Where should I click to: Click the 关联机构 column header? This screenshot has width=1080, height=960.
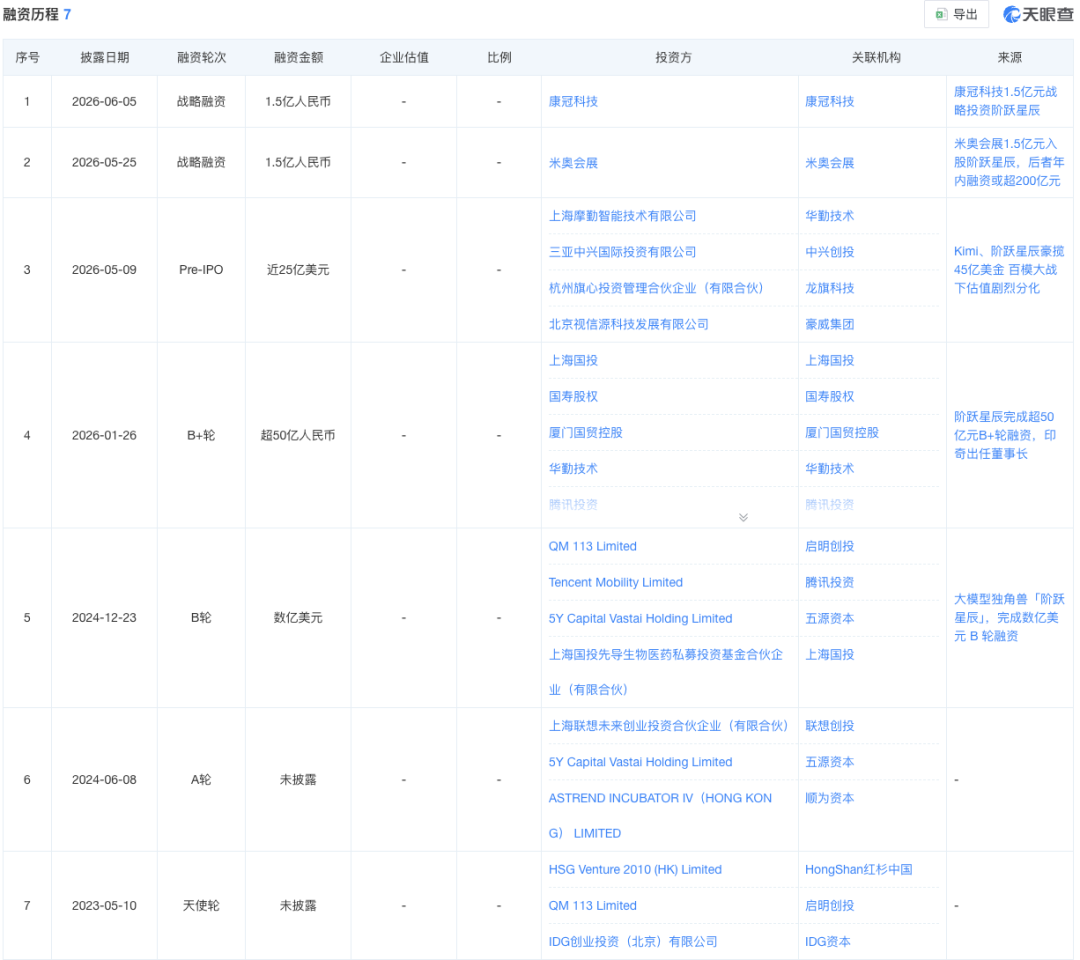pos(875,57)
